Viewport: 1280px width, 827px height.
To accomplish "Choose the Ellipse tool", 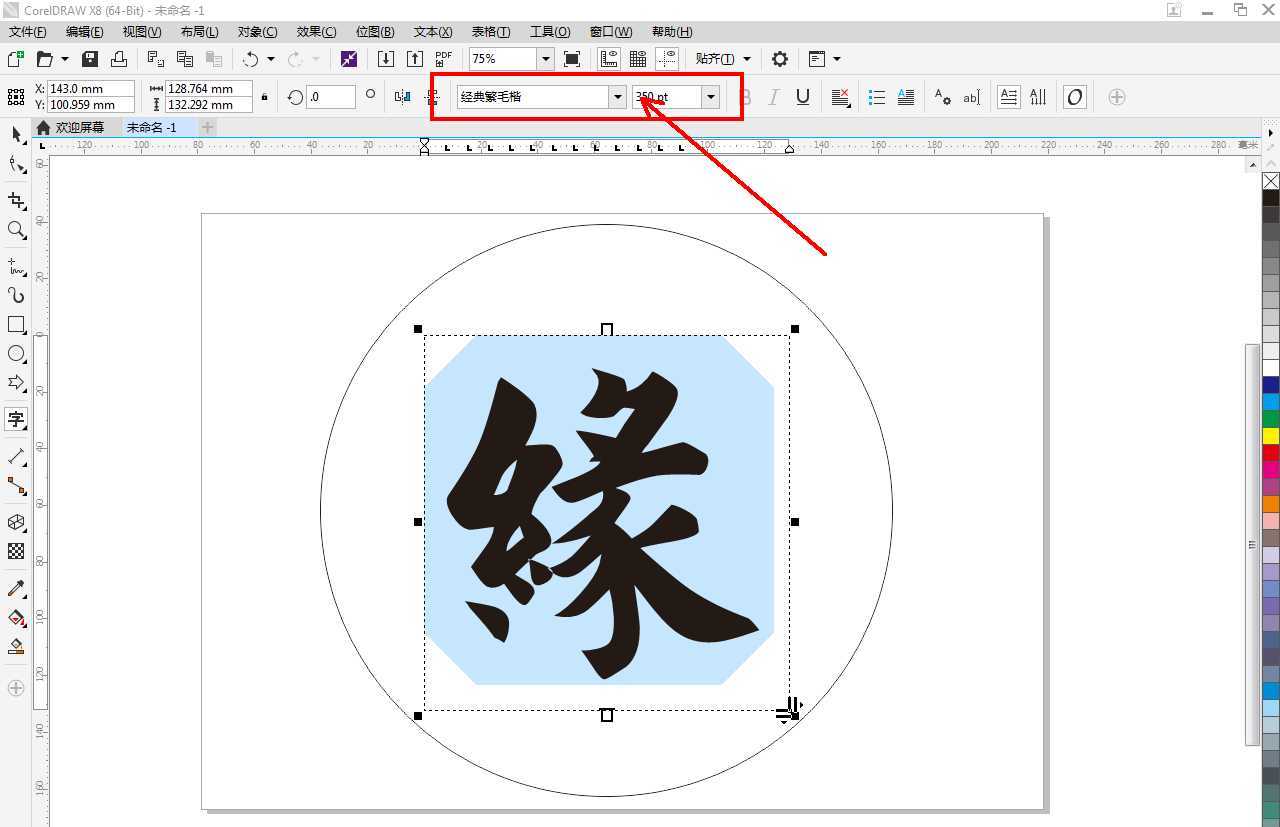I will click(x=15, y=353).
